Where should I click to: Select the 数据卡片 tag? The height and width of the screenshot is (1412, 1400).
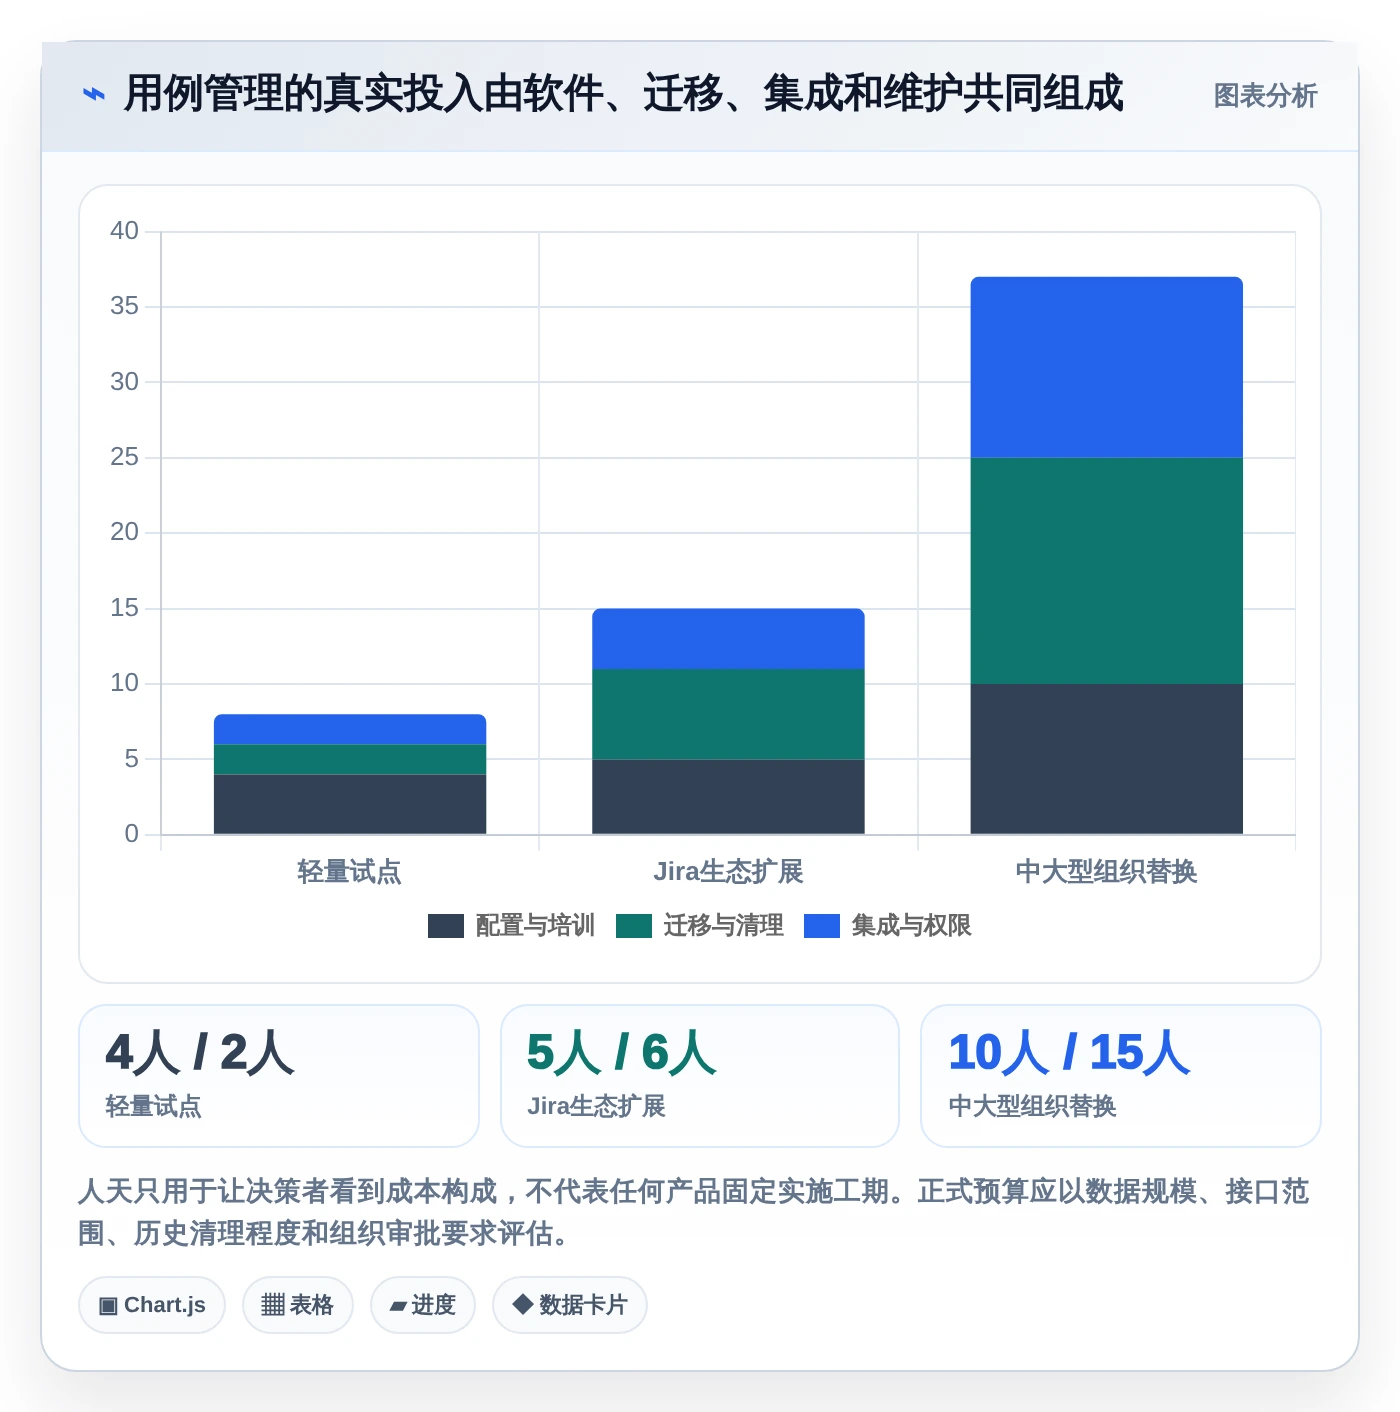[570, 1305]
